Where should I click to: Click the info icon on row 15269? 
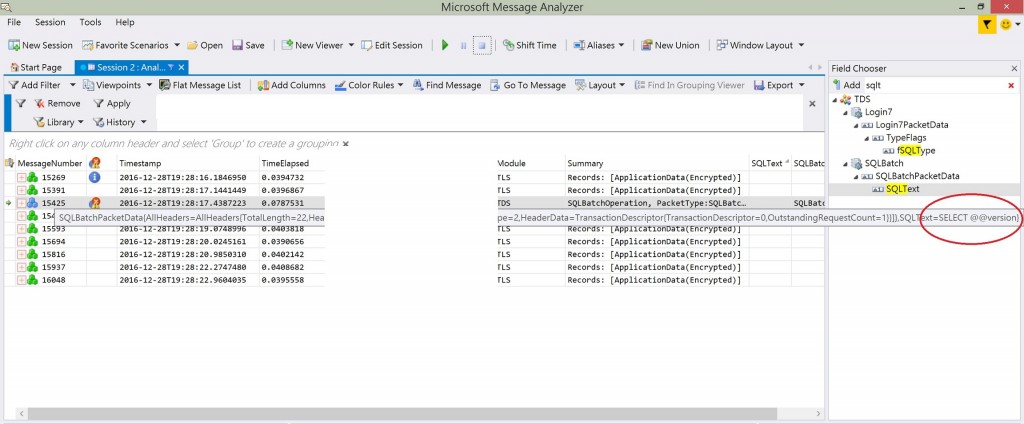coord(94,177)
